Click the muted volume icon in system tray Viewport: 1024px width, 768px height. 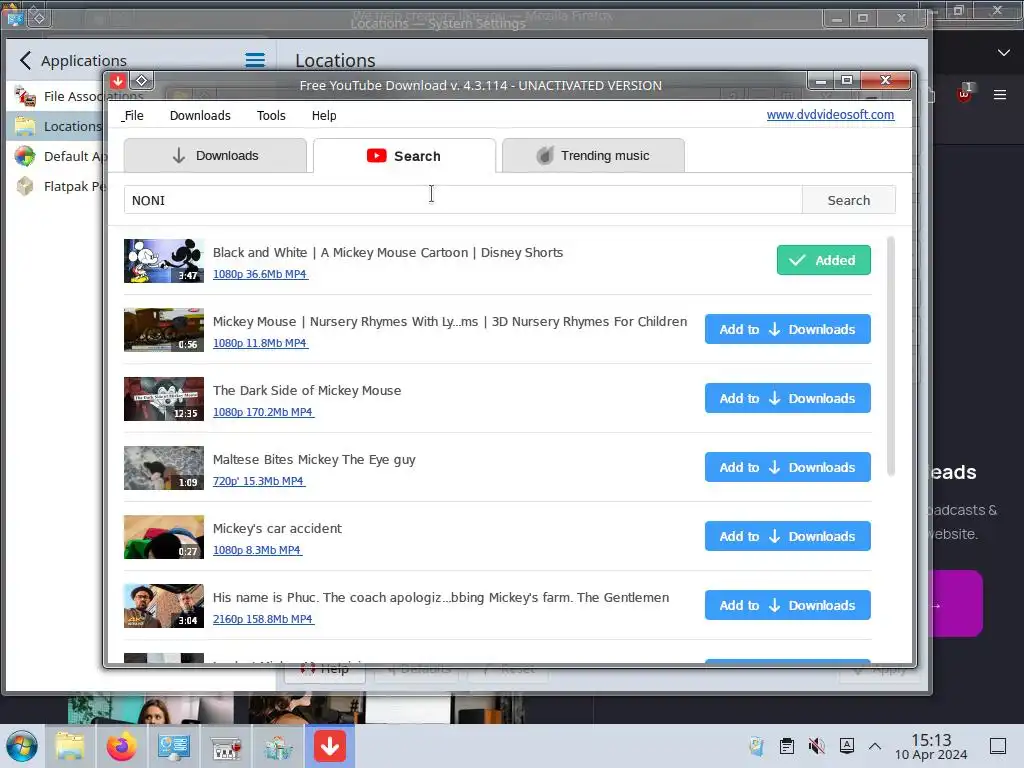[x=816, y=746]
